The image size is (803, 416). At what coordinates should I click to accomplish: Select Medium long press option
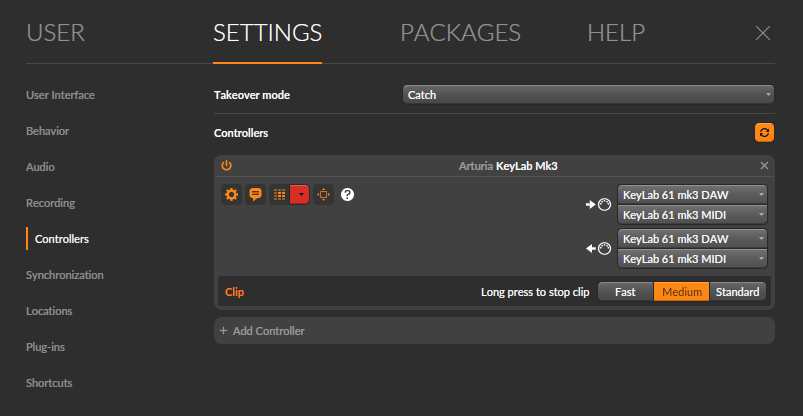click(x=682, y=292)
